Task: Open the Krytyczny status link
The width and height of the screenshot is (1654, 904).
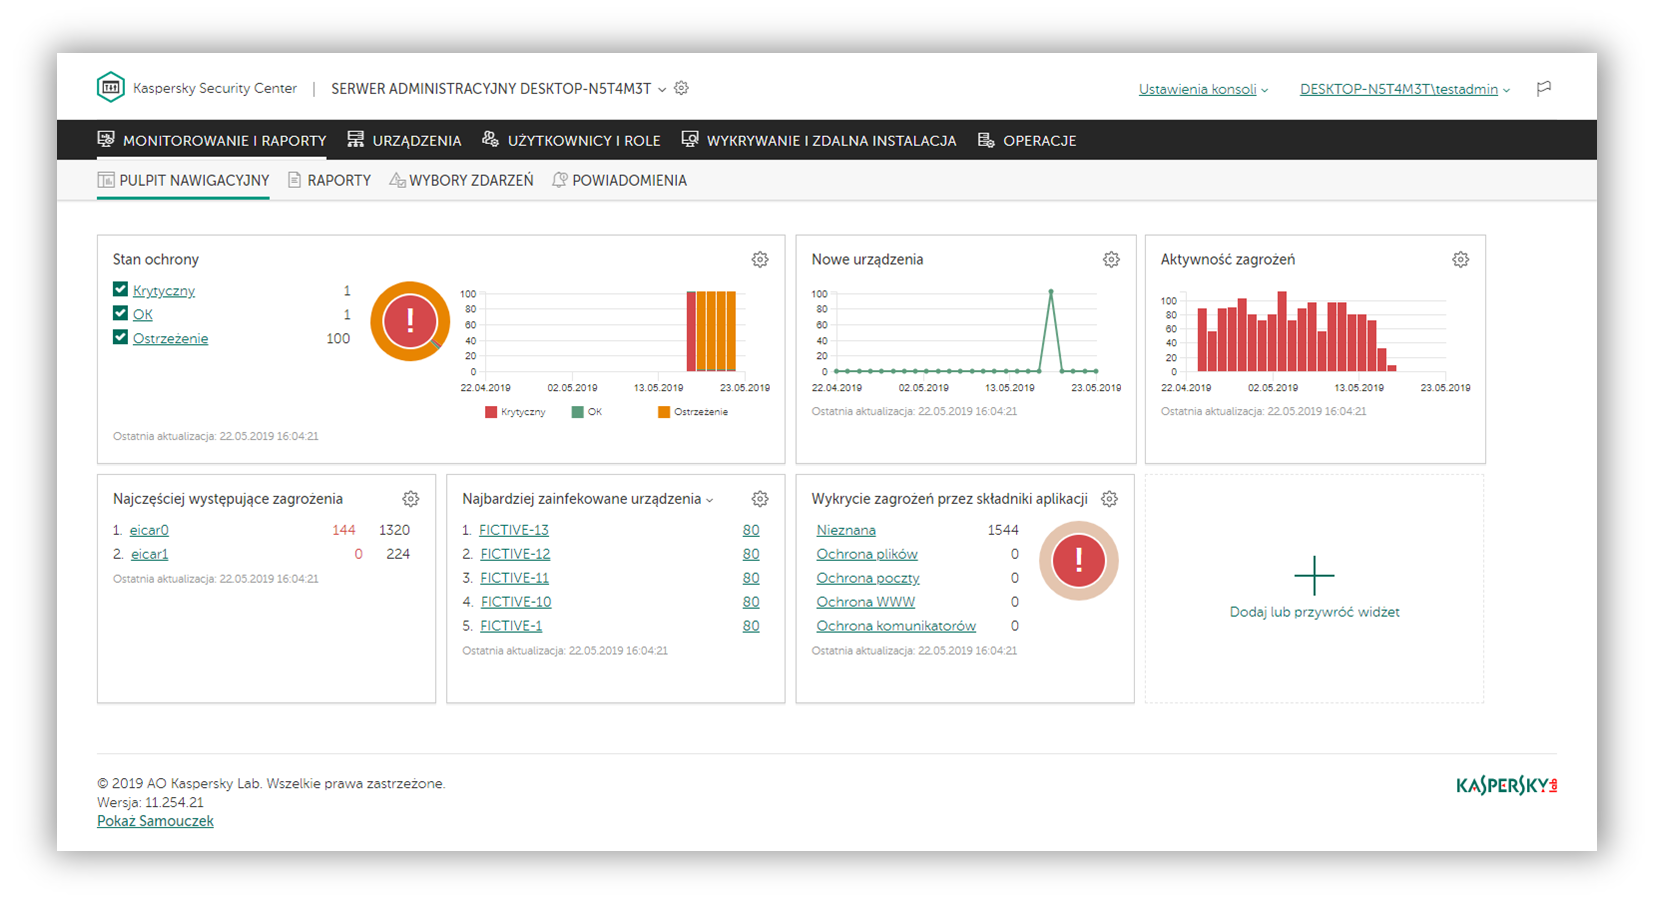Action: point(164,290)
